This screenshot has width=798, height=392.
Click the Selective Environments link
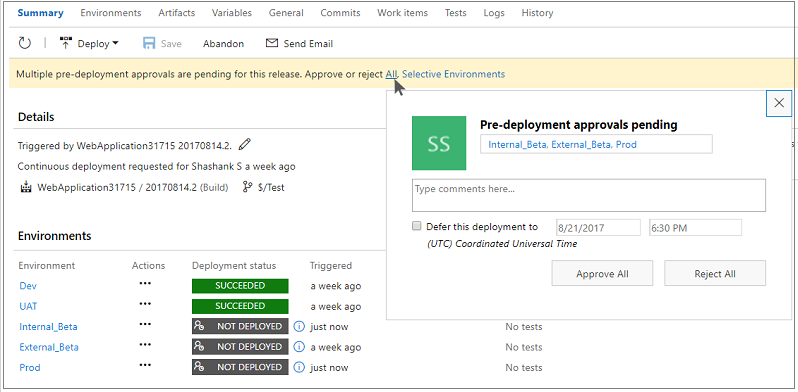coord(453,74)
